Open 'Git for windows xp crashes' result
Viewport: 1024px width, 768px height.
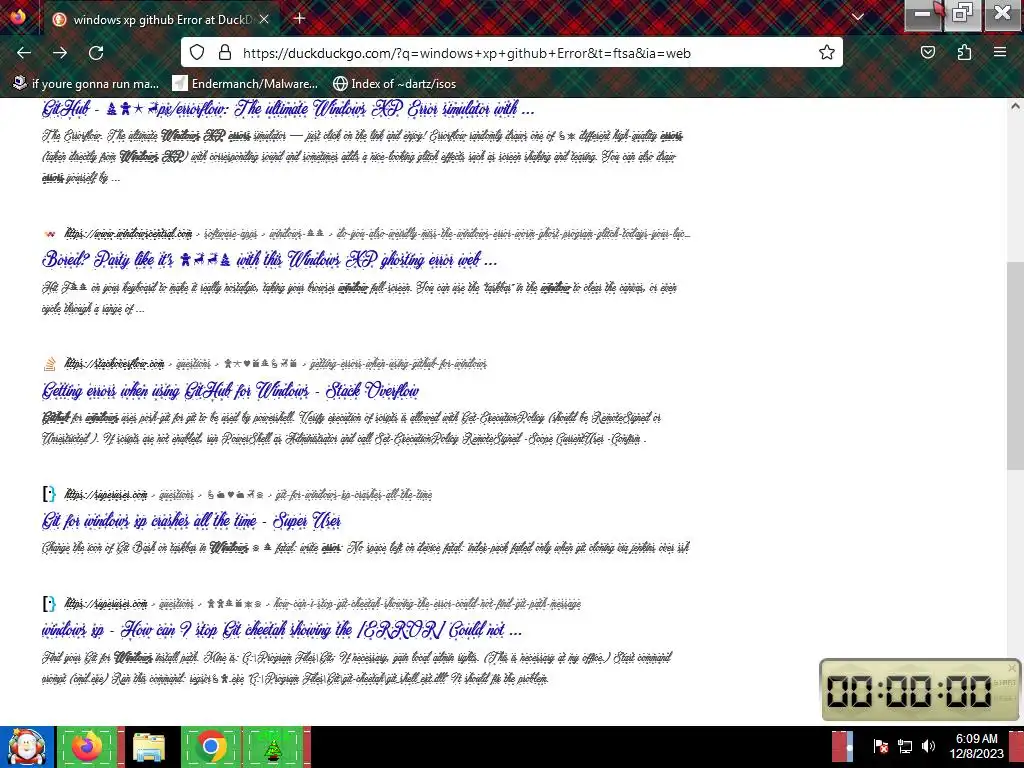coord(191,520)
